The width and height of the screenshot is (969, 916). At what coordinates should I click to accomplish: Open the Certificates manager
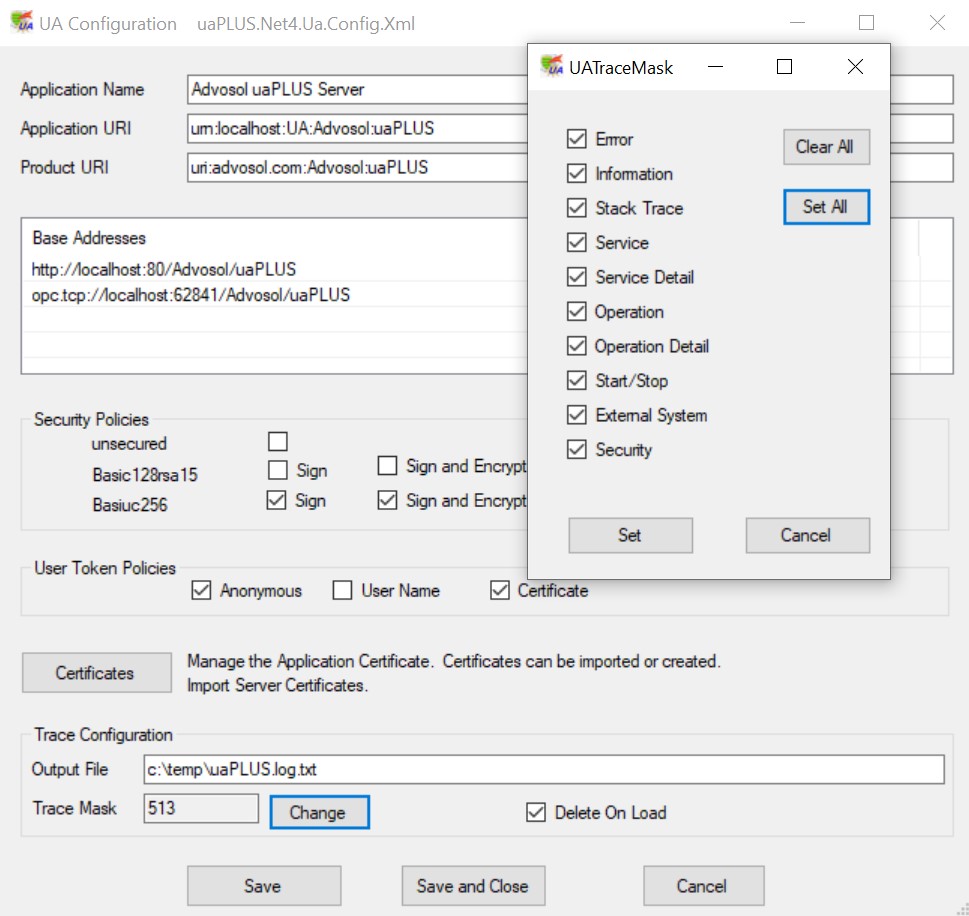click(96, 673)
